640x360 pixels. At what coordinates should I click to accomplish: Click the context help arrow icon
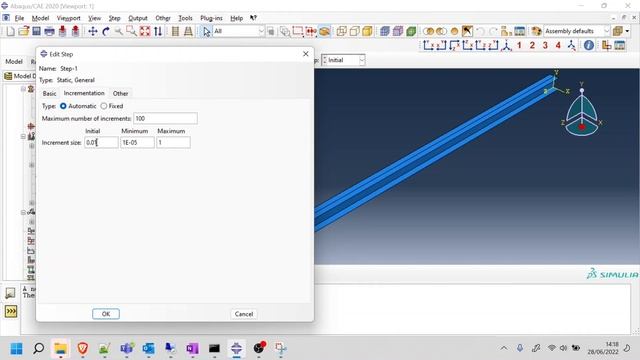tap(253, 18)
